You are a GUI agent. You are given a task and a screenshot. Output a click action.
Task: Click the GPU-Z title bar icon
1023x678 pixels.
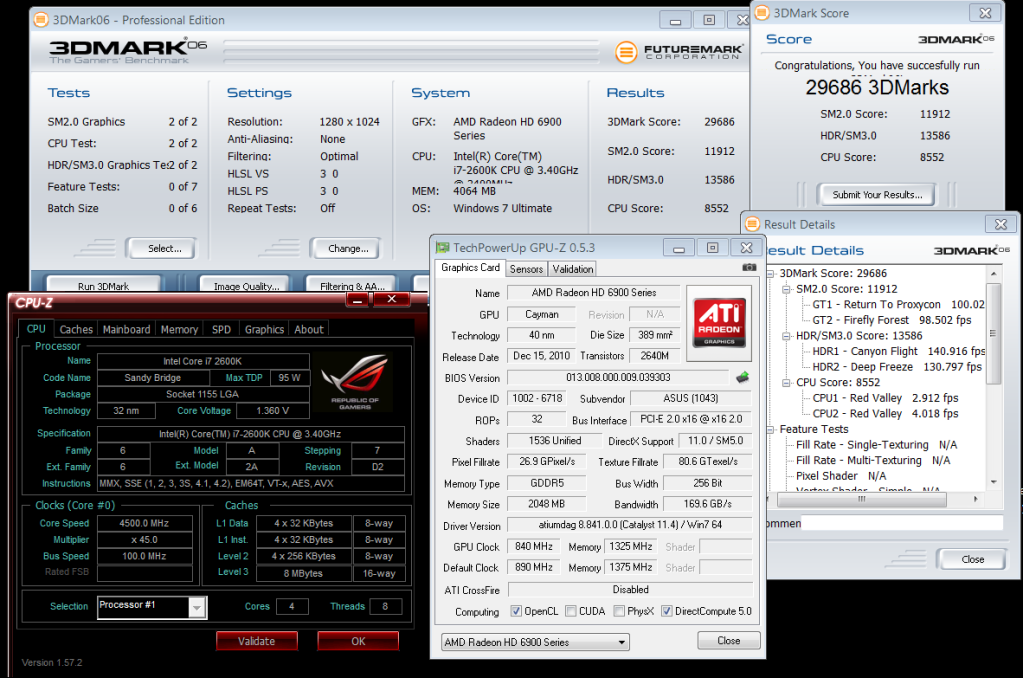tap(443, 246)
